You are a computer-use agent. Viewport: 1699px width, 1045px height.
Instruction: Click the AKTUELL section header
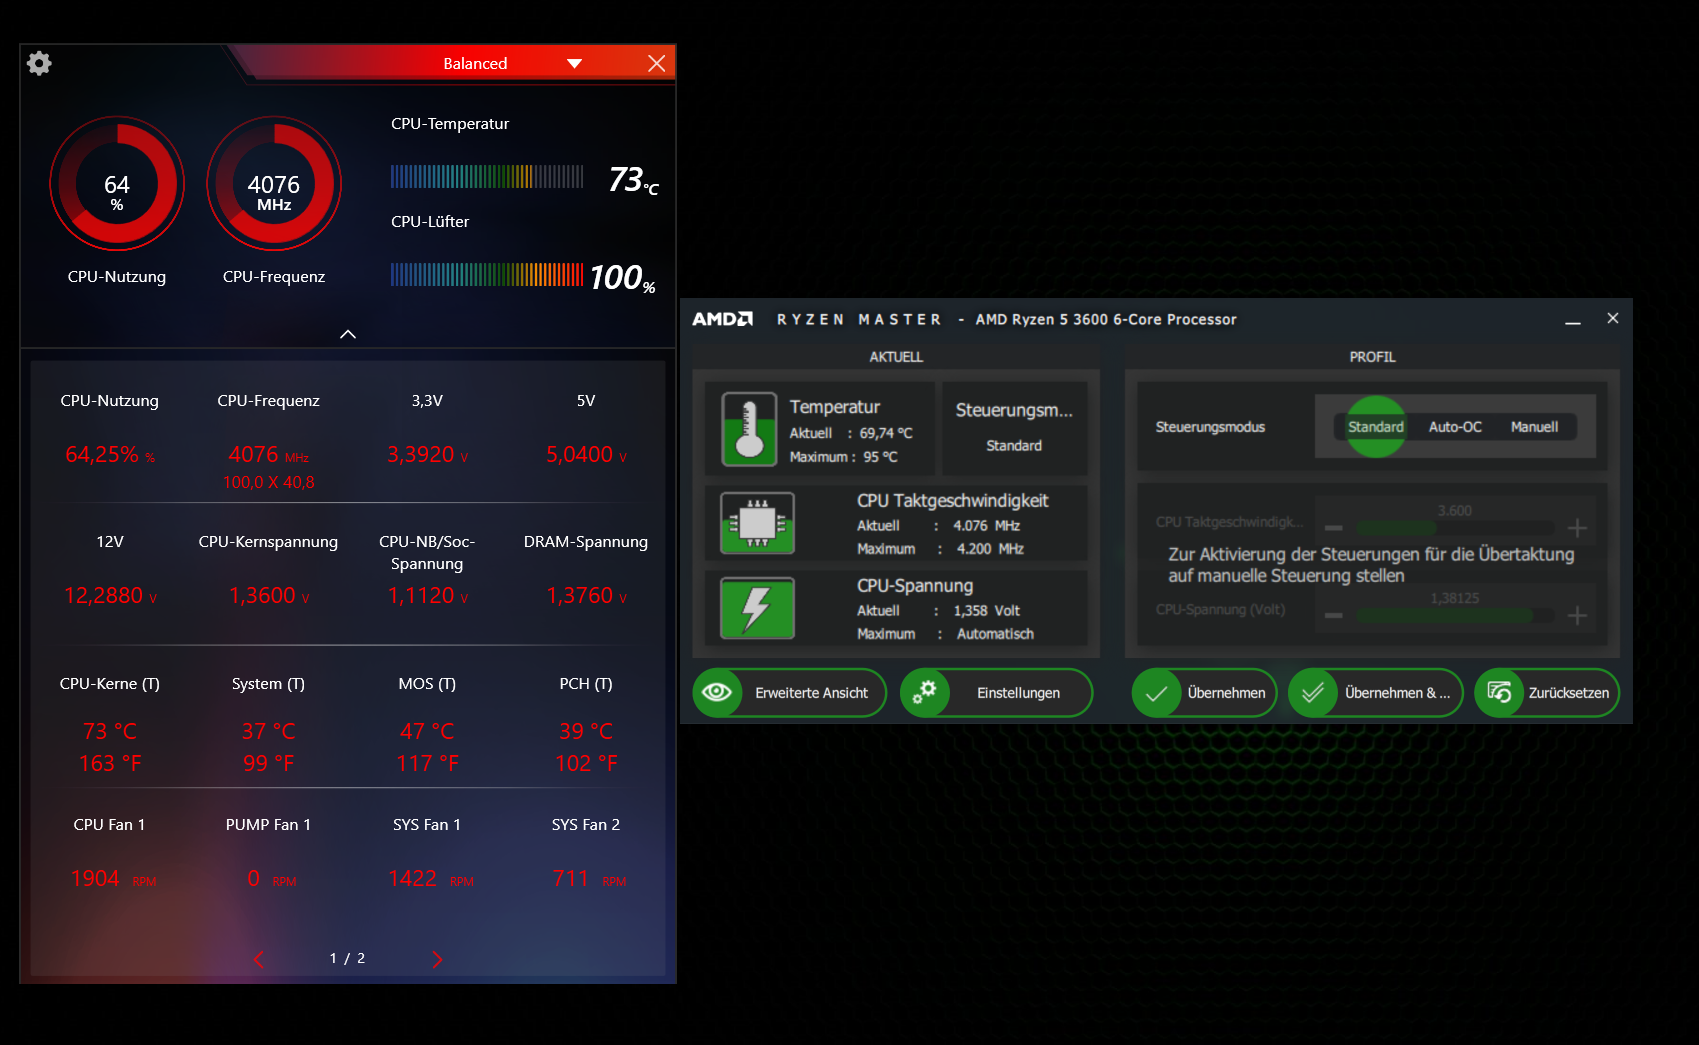(x=896, y=357)
